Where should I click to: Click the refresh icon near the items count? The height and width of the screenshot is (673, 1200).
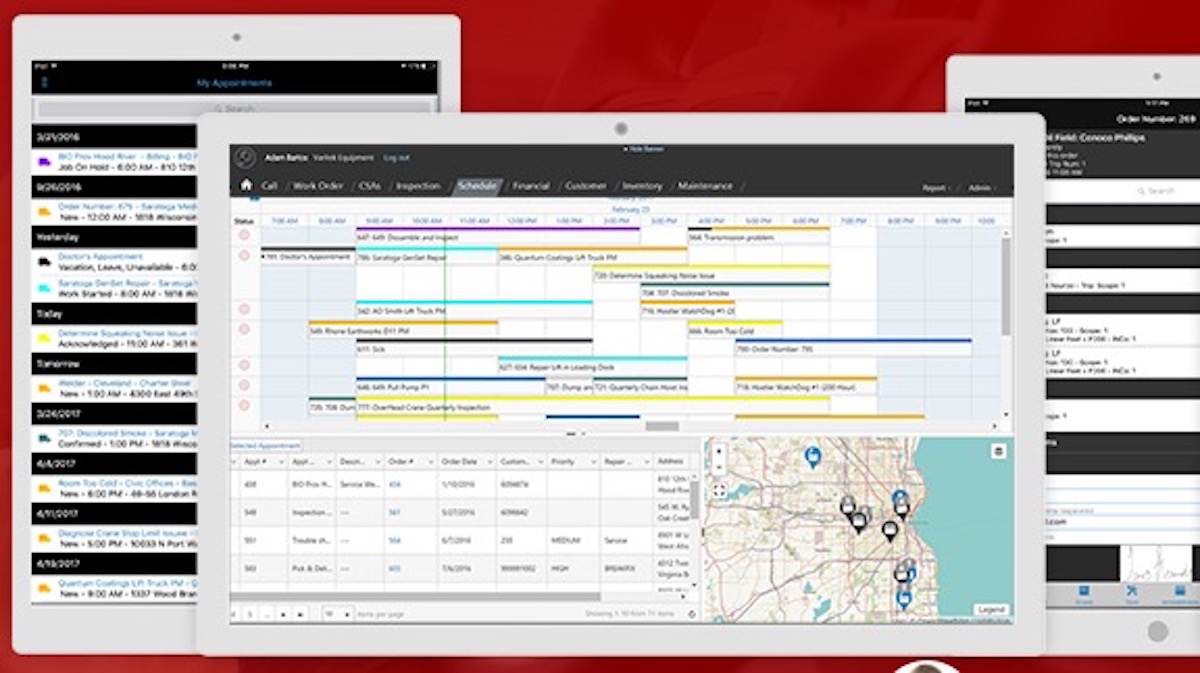tap(691, 614)
